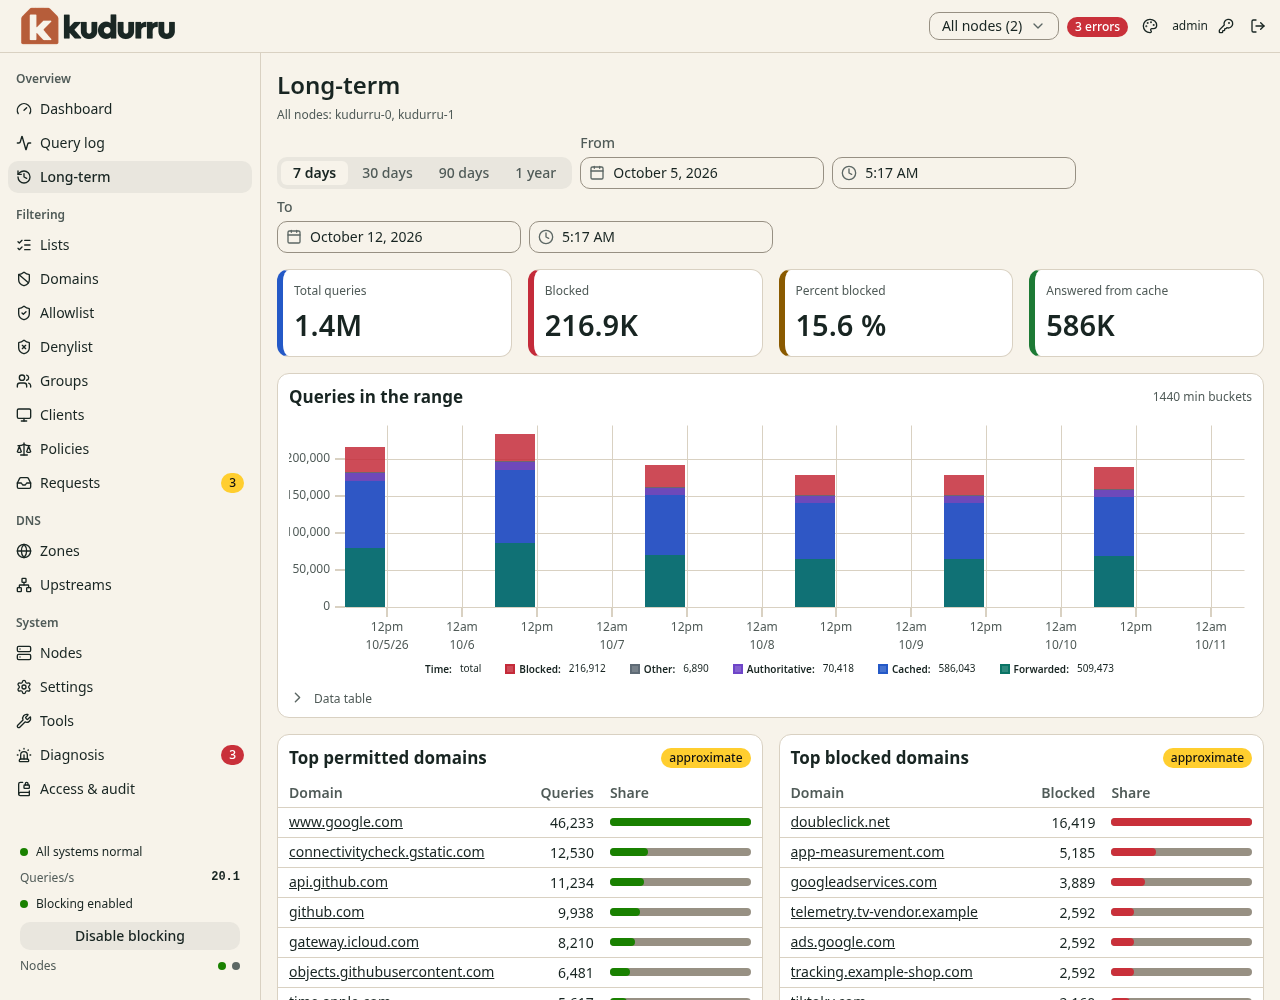Click the kudurru logo icon
The image size is (1280, 1000).
40,26
